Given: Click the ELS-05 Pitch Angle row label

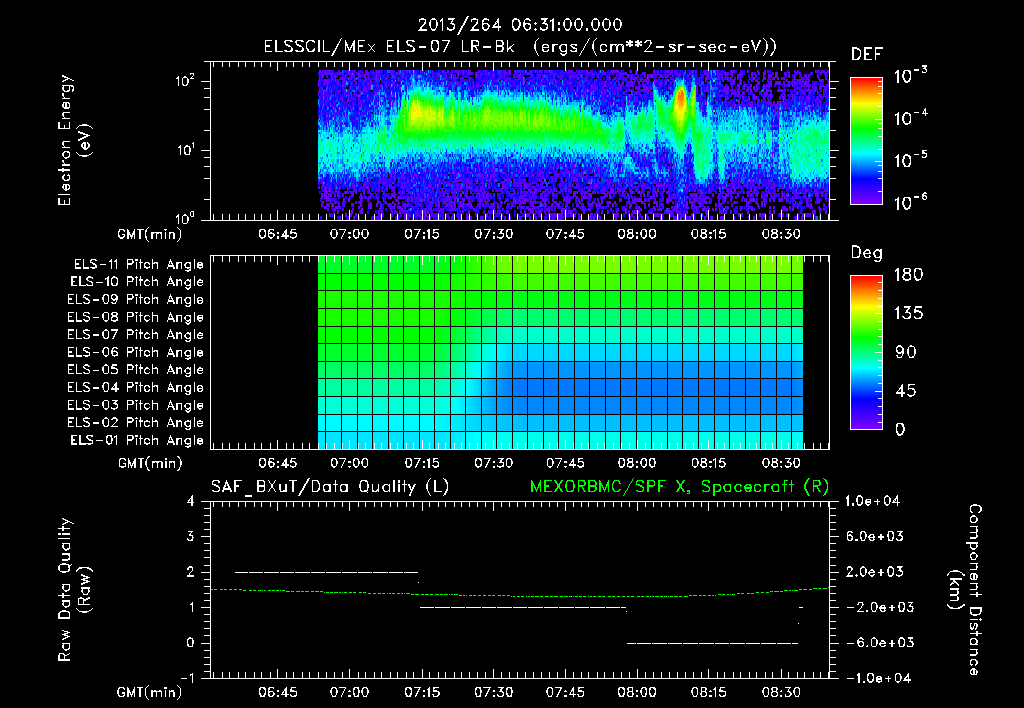Looking at the screenshot, I should pyautogui.click(x=136, y=370).
